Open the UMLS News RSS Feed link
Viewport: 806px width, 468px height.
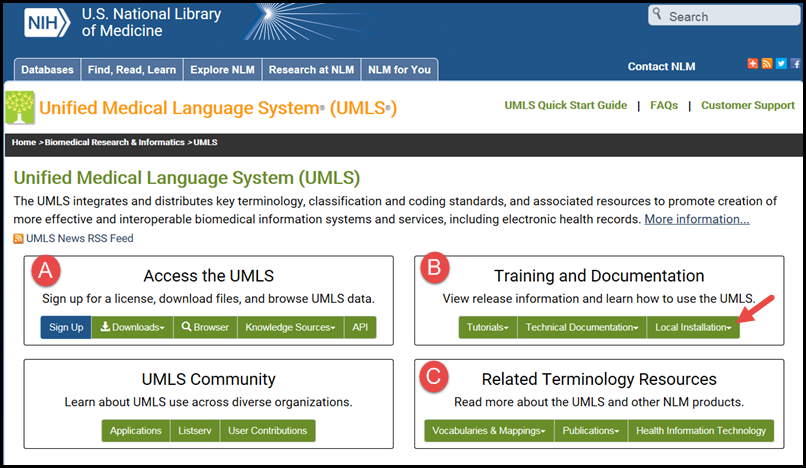click(x=80, y=239)
